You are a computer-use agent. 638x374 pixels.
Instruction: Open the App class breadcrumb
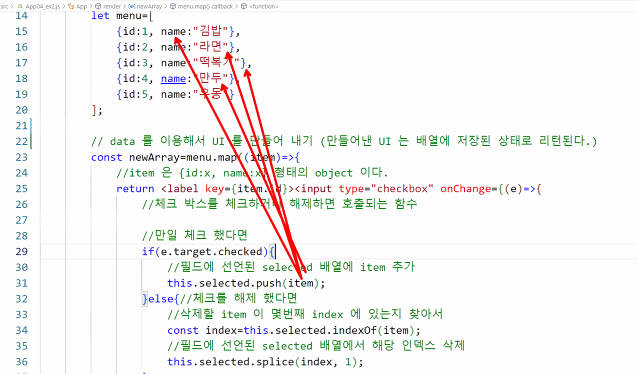click(x=81, y=7)
